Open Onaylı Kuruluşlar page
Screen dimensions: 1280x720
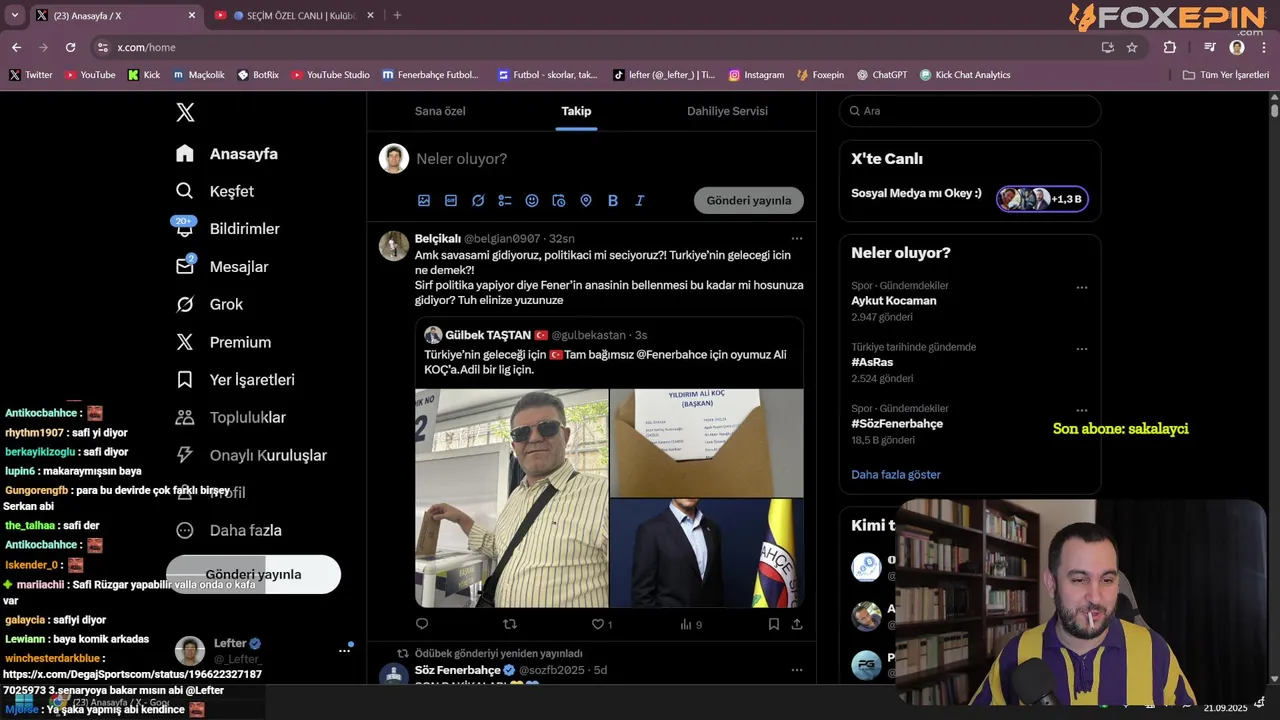[x=251, y=455]
